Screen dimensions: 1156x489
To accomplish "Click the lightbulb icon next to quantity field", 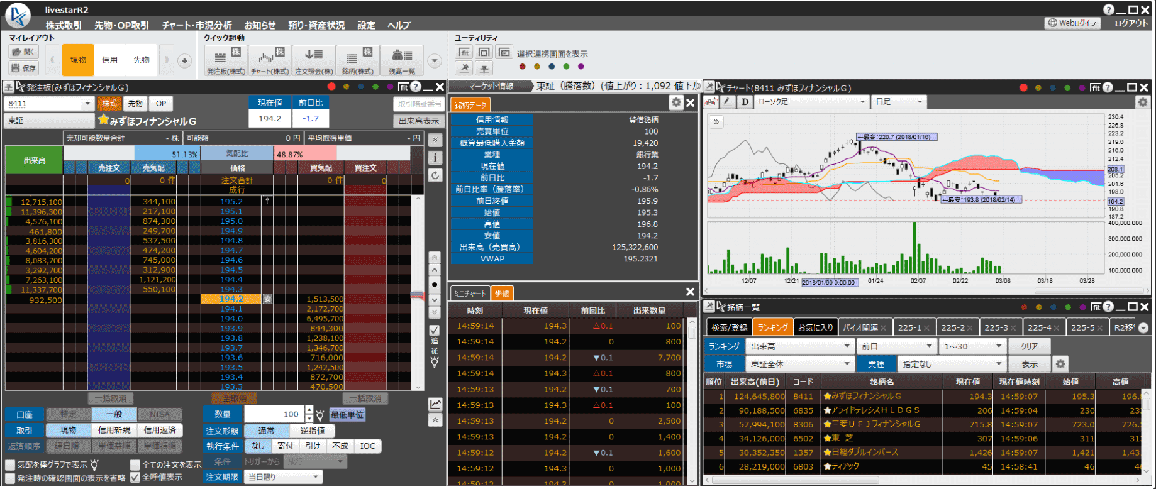I will tap(320, 415).
